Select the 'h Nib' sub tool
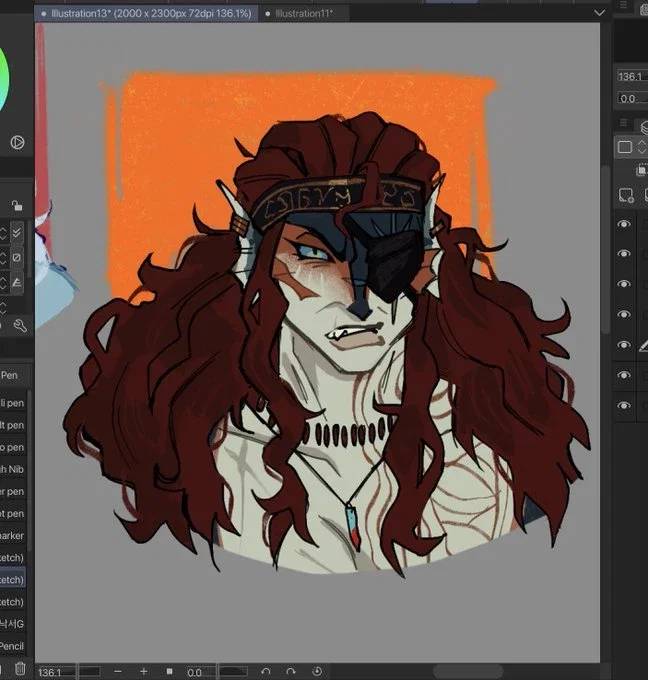Viewport: 648px width, 680px height. [13, 469]
